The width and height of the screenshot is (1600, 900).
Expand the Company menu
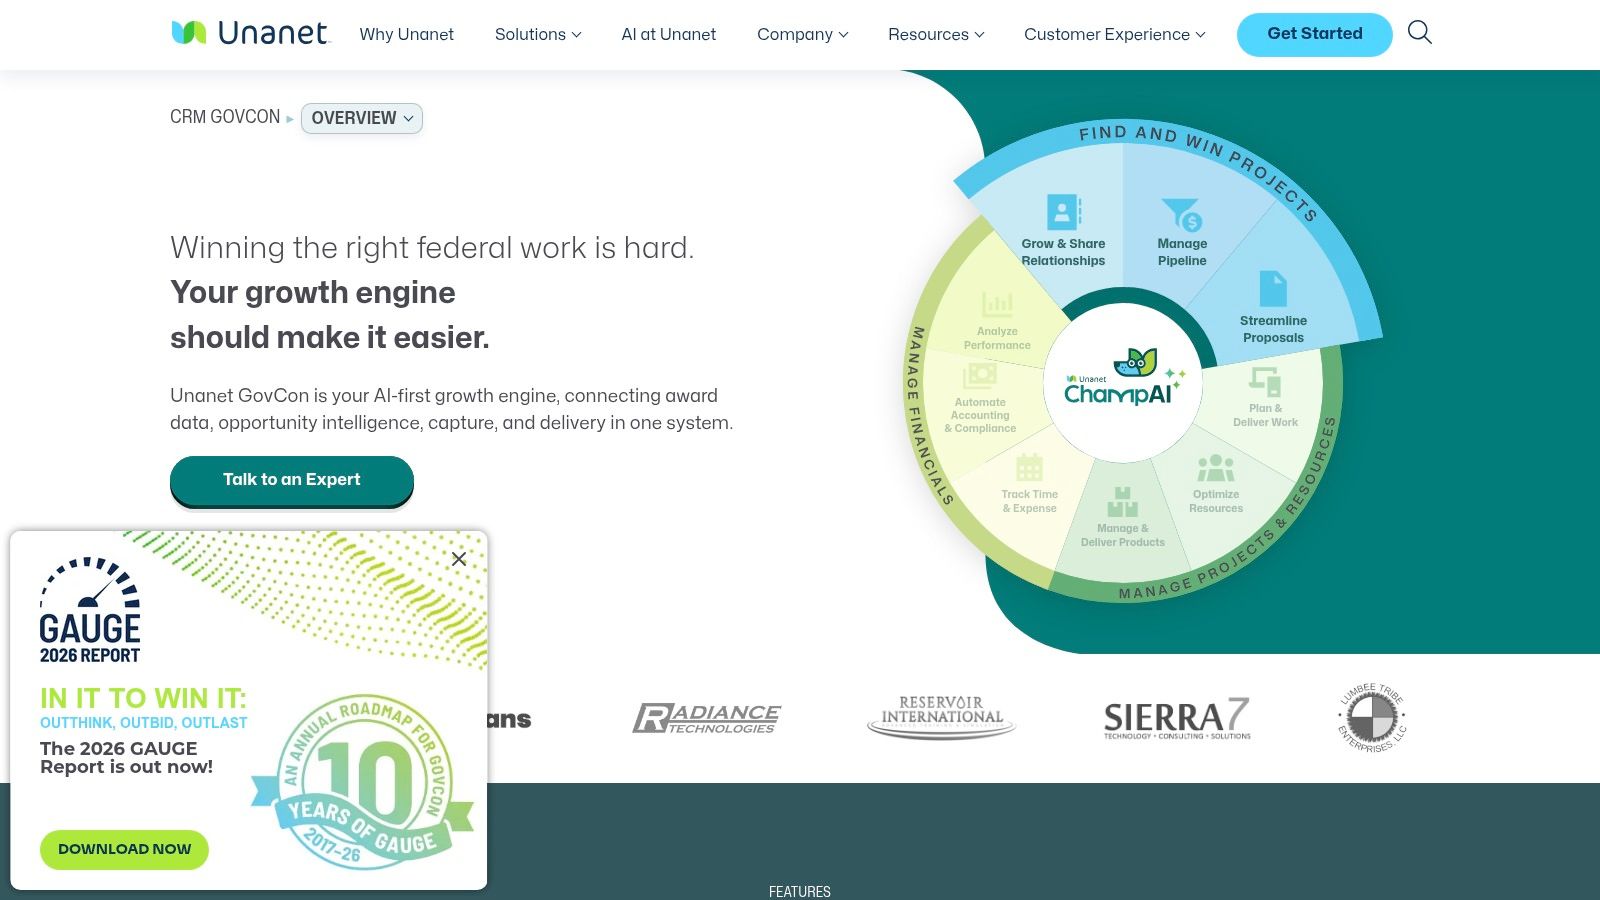click(802, 34)
